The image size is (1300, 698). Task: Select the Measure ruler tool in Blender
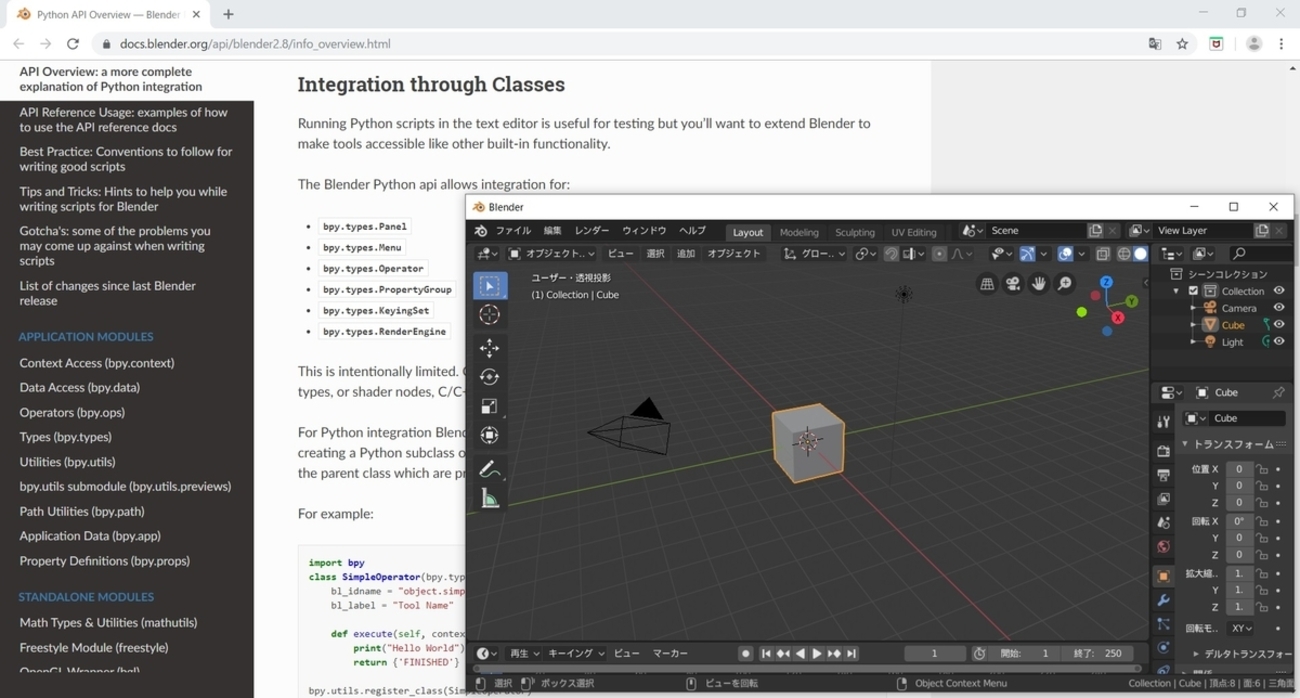point(490,498)
